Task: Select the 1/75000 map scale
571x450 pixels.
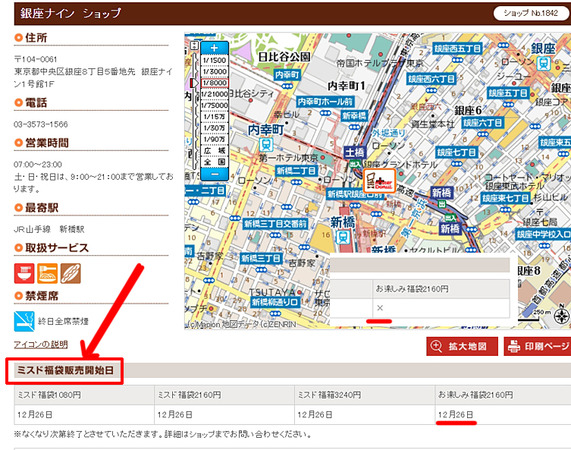Action: (214, 105)
